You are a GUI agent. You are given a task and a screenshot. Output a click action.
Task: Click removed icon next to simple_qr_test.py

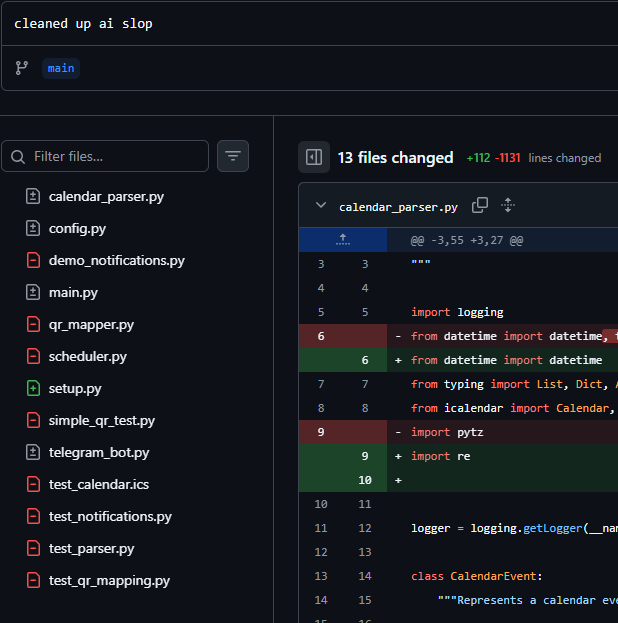pyautogui.click(x=33, y=420)
